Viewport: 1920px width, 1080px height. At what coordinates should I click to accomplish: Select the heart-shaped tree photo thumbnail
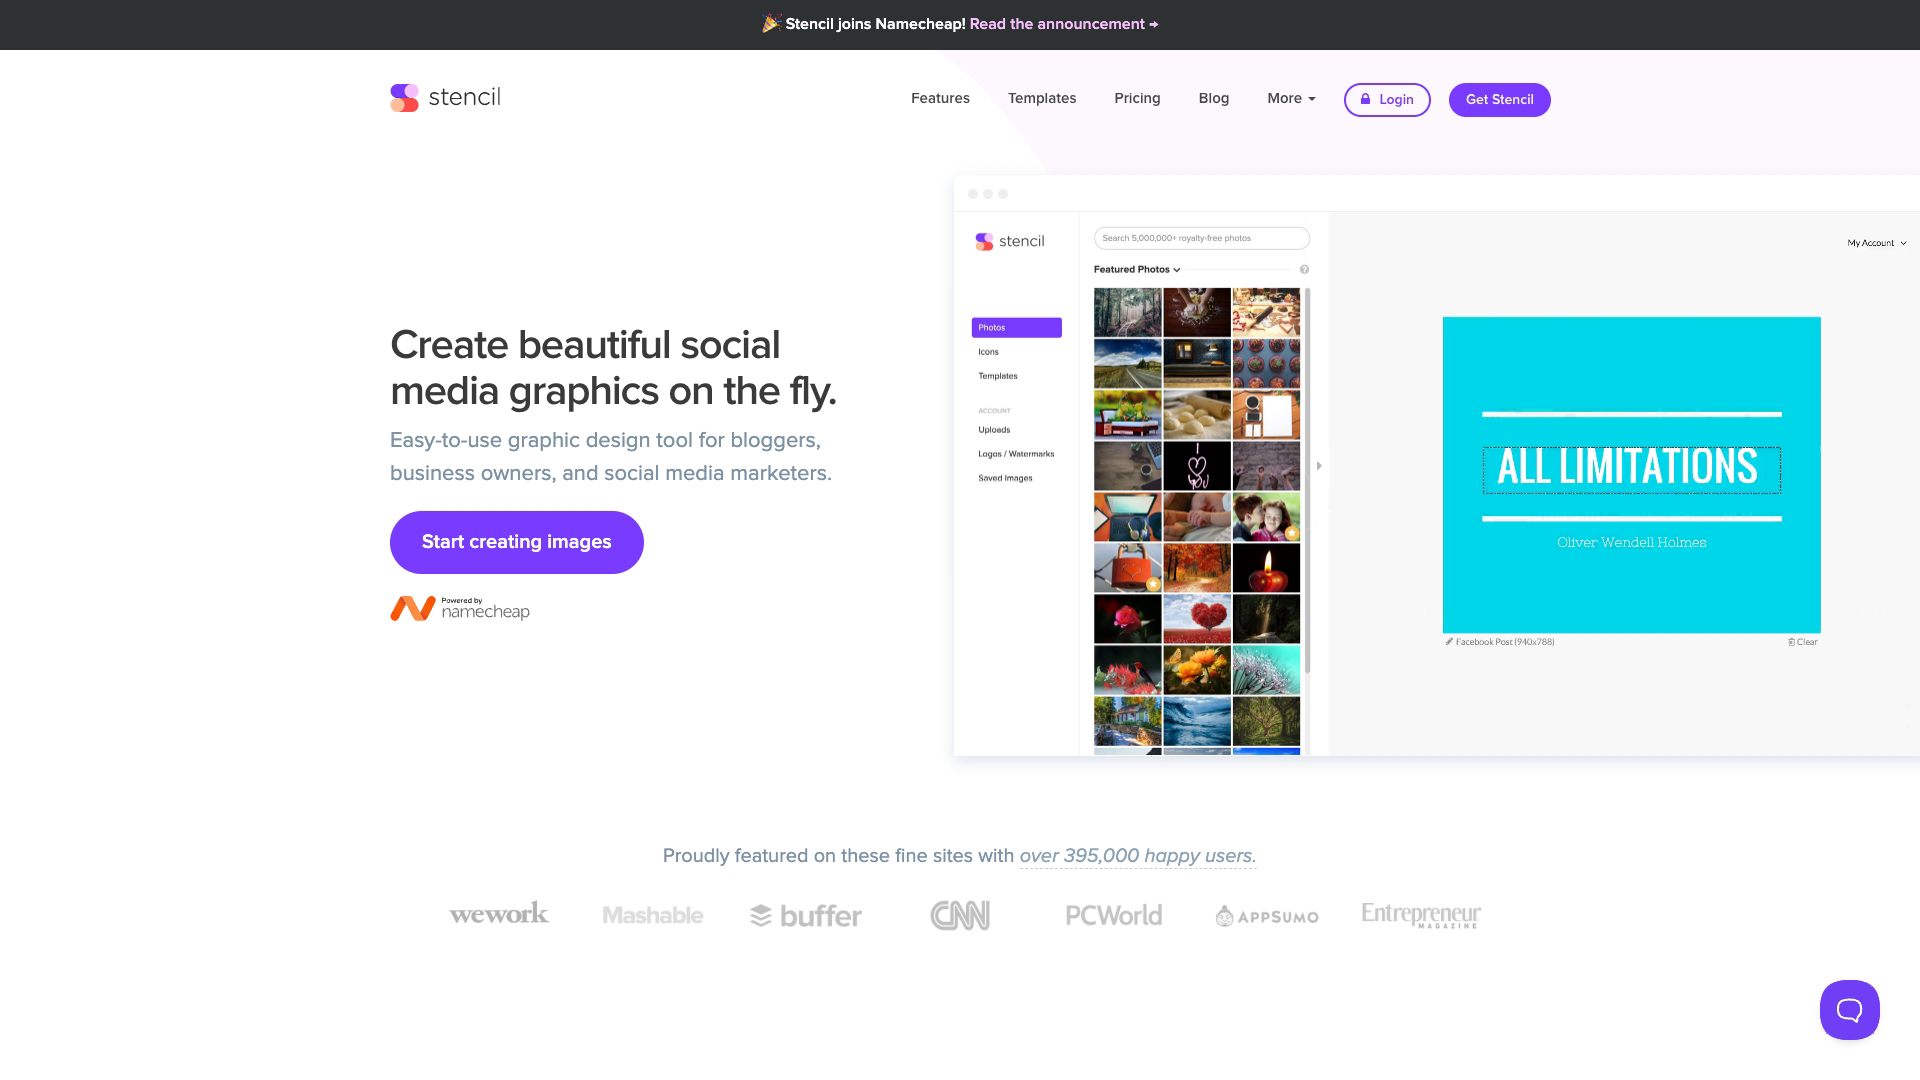[1197, 619]
